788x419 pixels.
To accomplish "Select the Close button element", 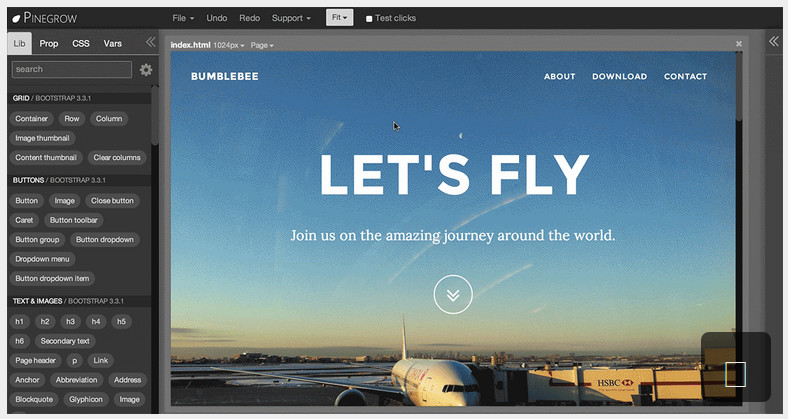I will (x=112, y=201).
